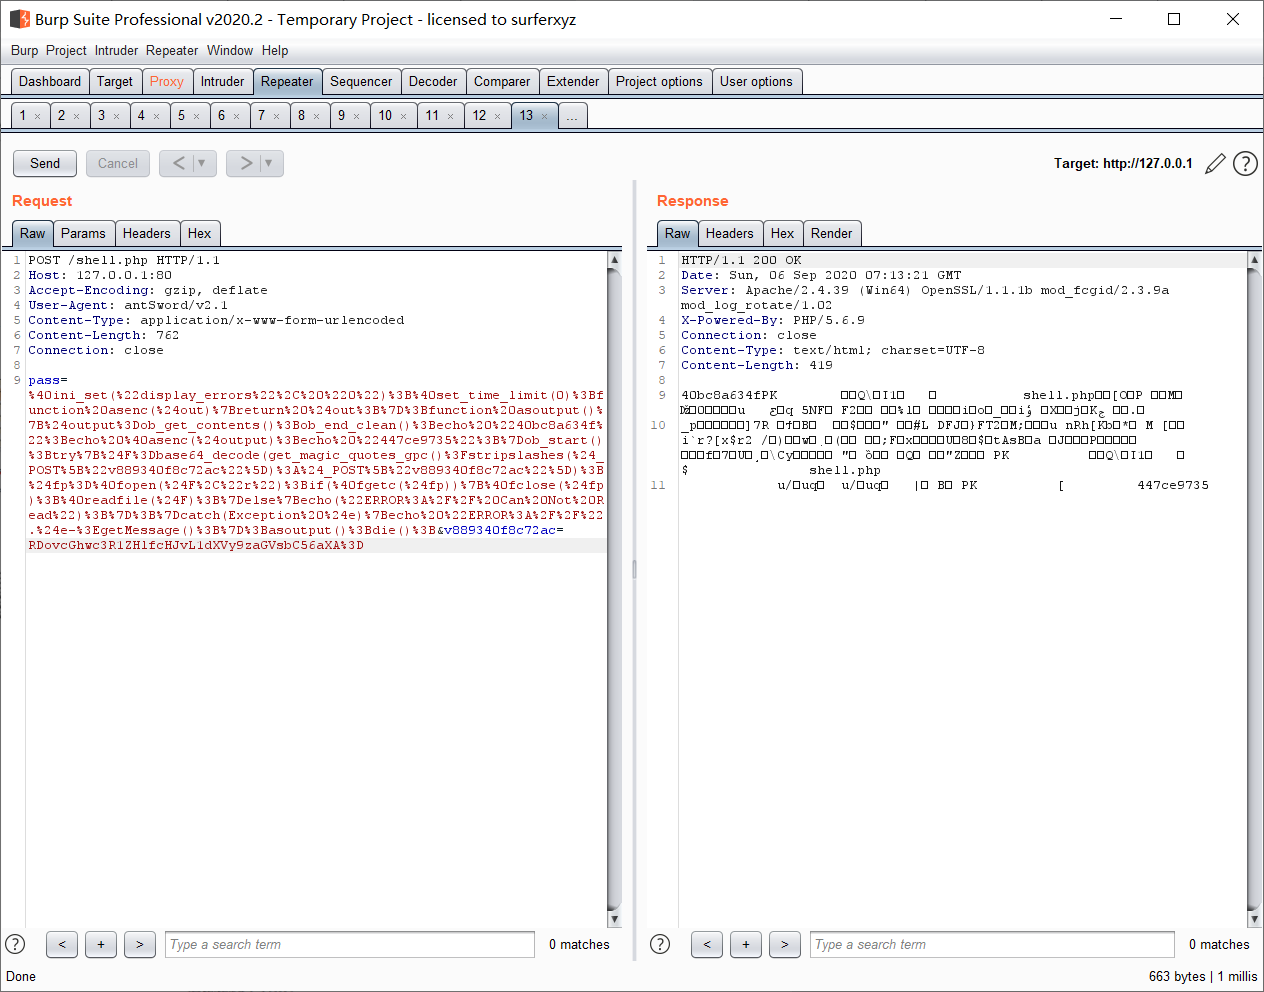
Task: Click response scrollbar up arrow
Action: pos(1254,259)
